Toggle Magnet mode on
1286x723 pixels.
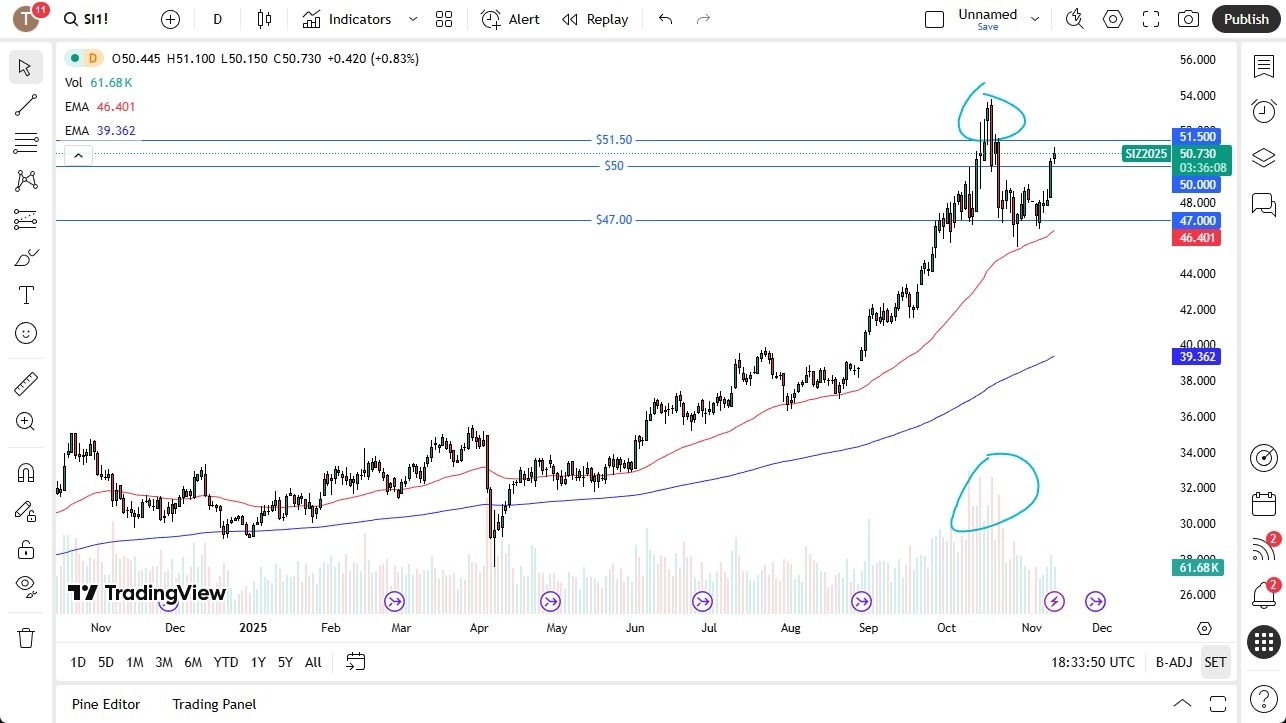click(x=25, y=472)
